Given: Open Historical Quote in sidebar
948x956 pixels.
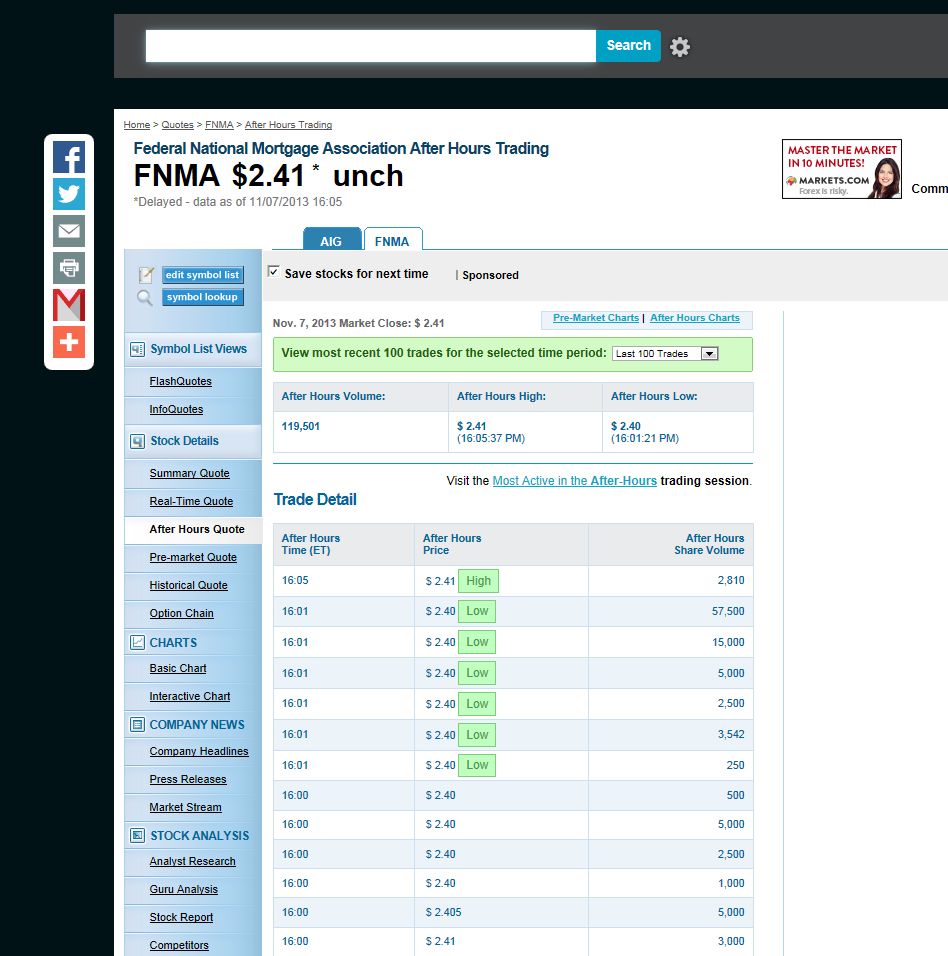Looking at the screenshot, I should [188, 586].
